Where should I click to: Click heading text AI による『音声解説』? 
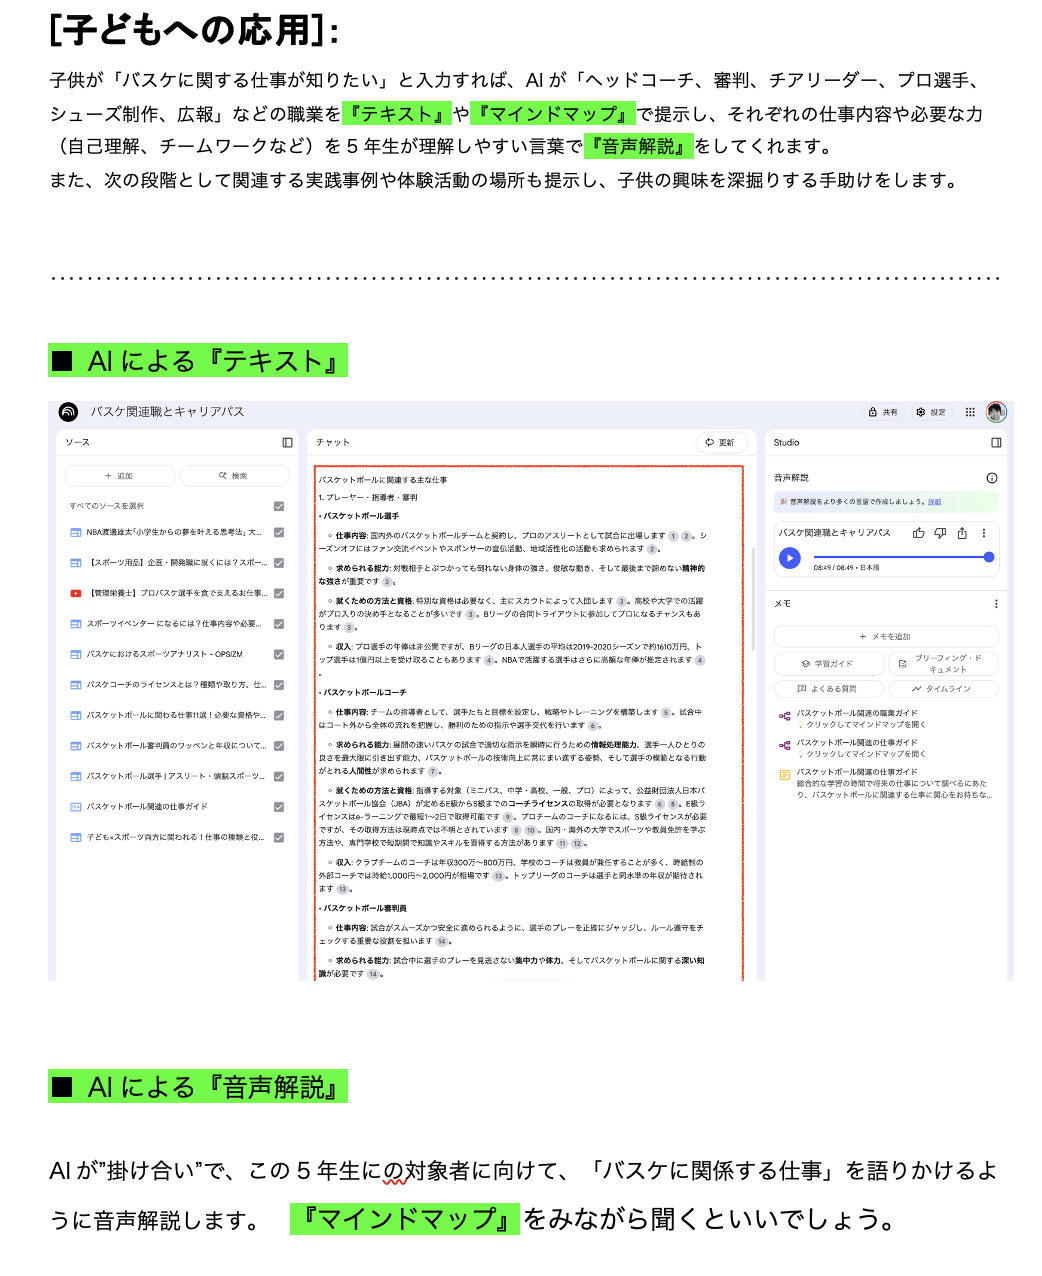(198, 1087)
